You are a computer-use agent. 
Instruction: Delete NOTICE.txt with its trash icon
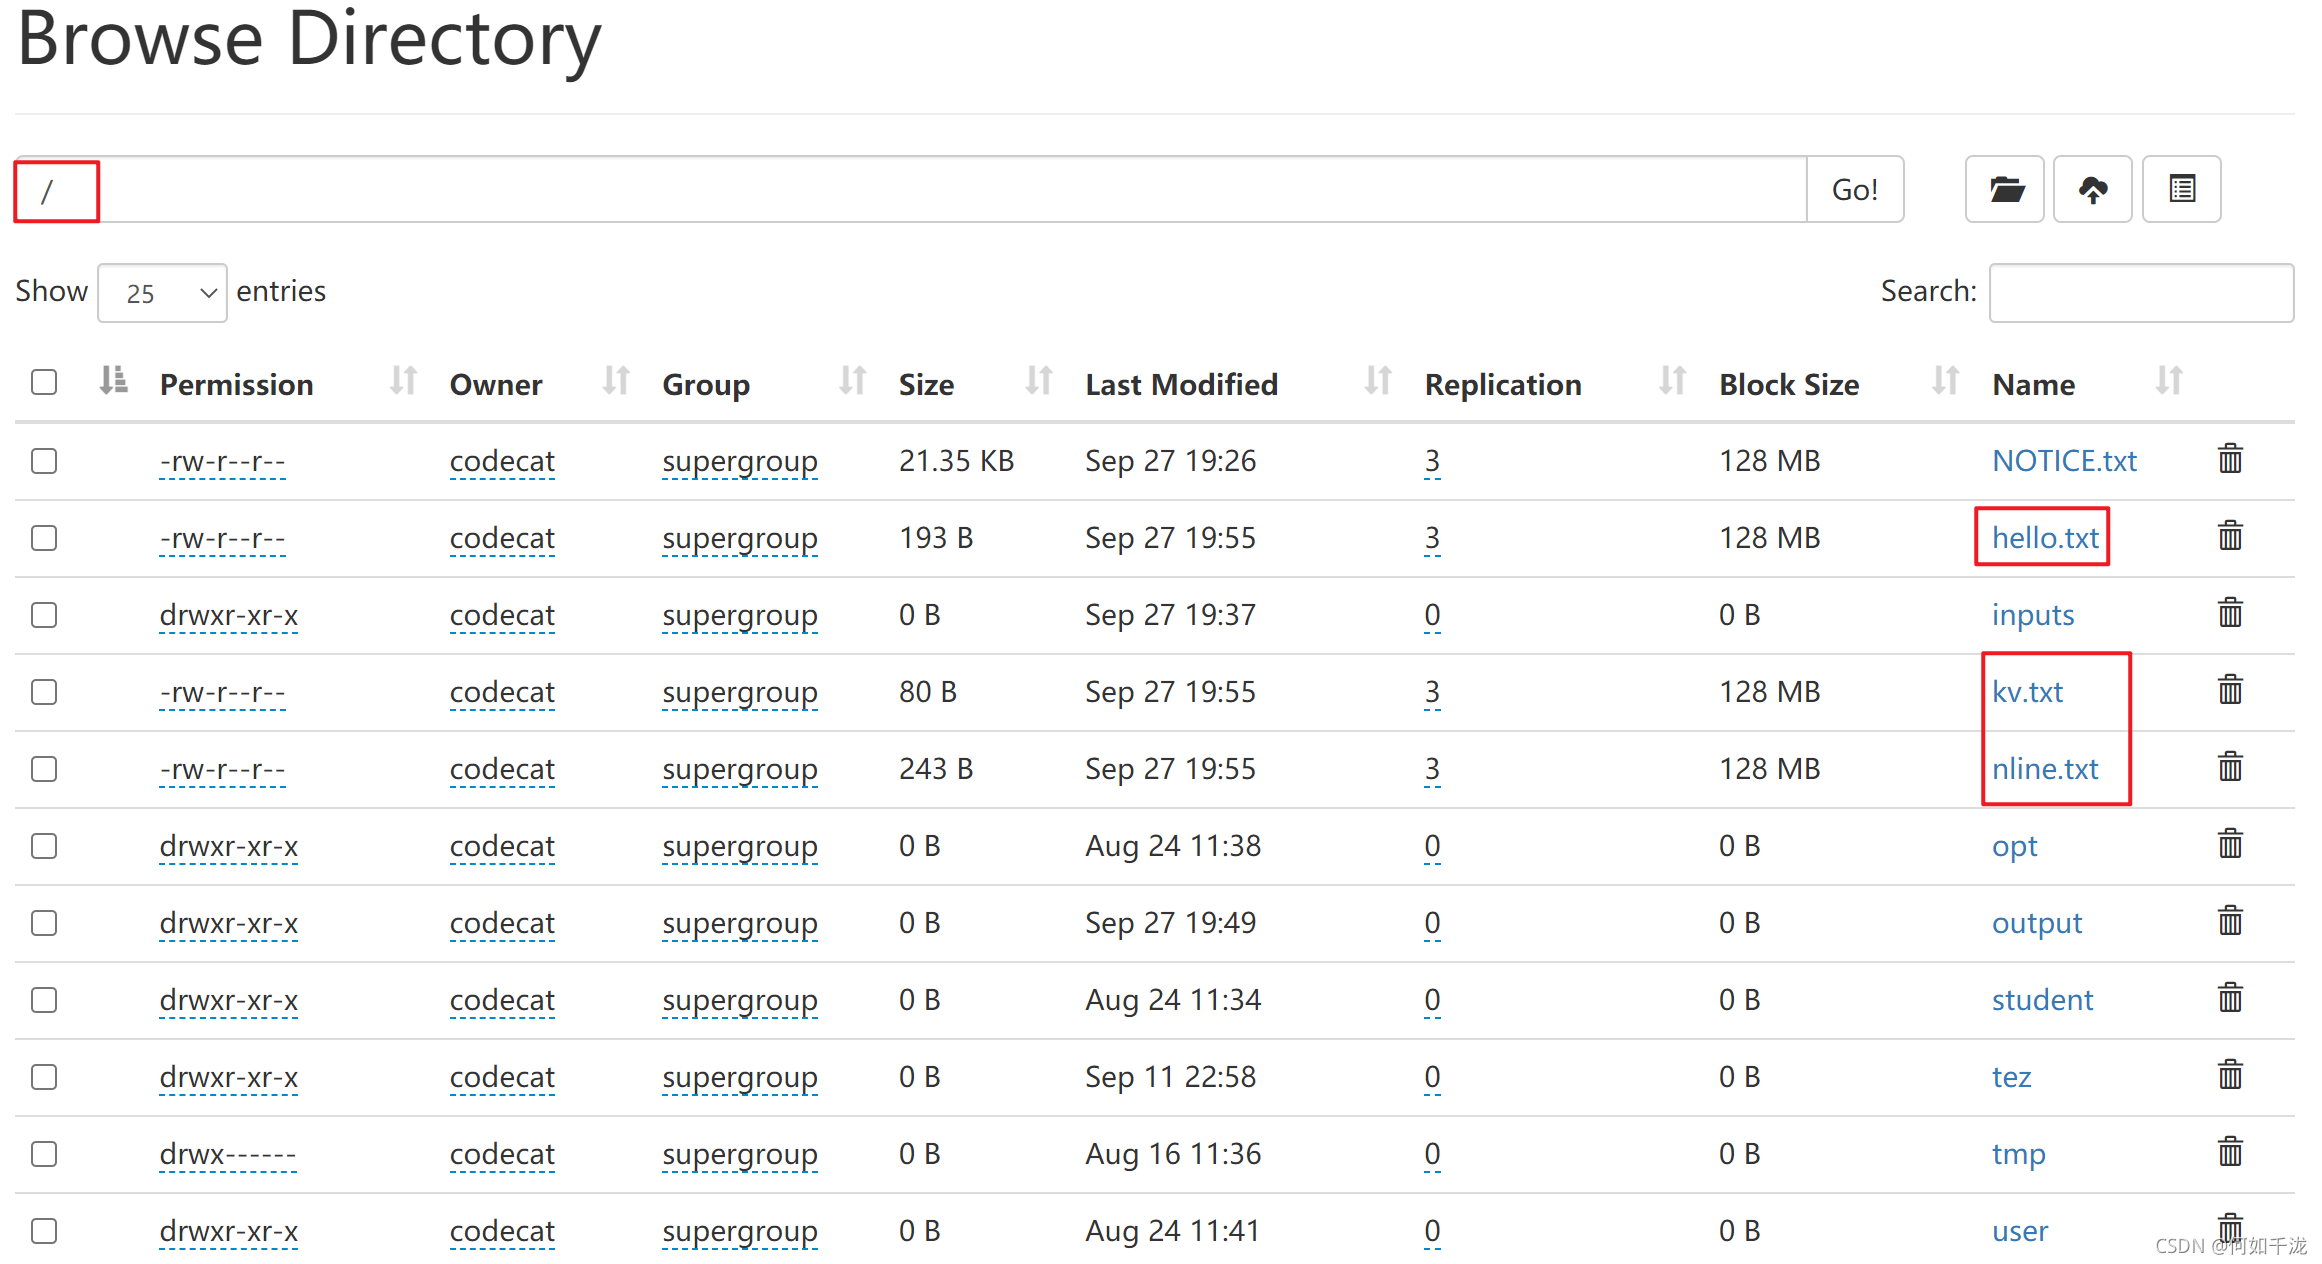click(x=2231, y=460)
